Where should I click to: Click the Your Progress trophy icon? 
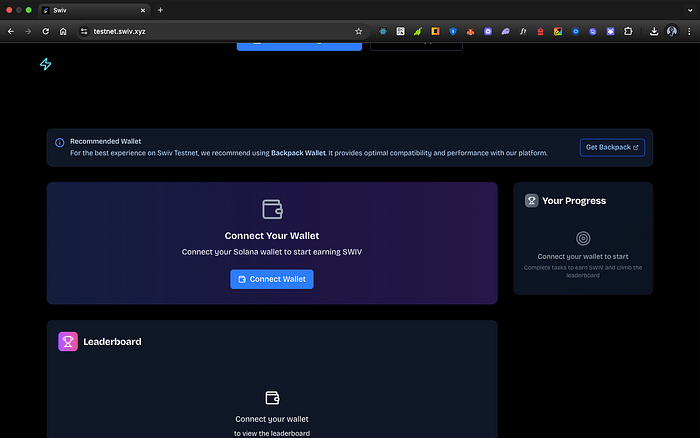click(531, 200)
